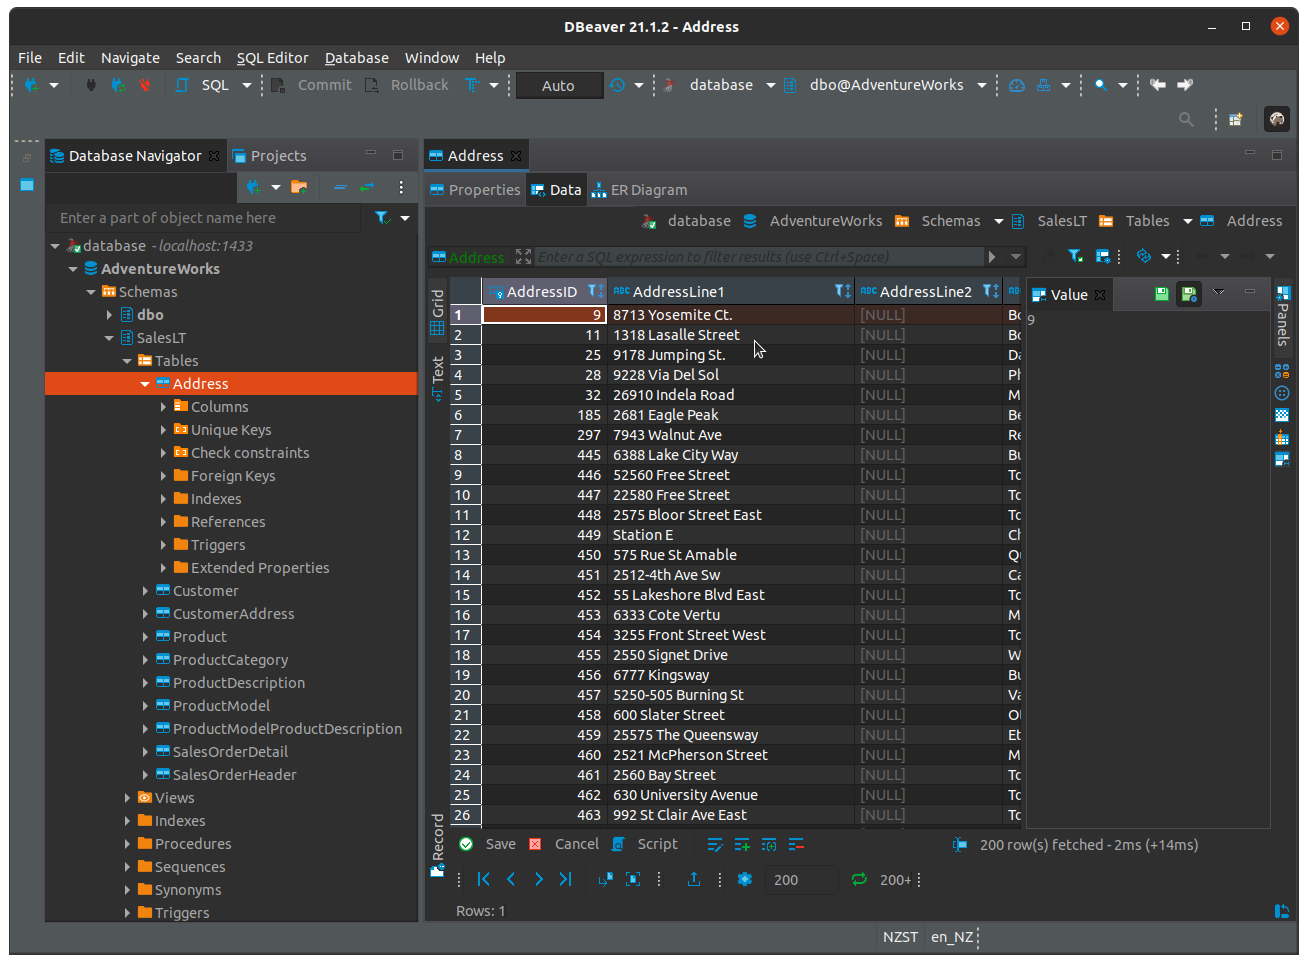Select the ProductCategory table in tree
Viewport: 1308px width, 964px height.
tap(230, 660)
